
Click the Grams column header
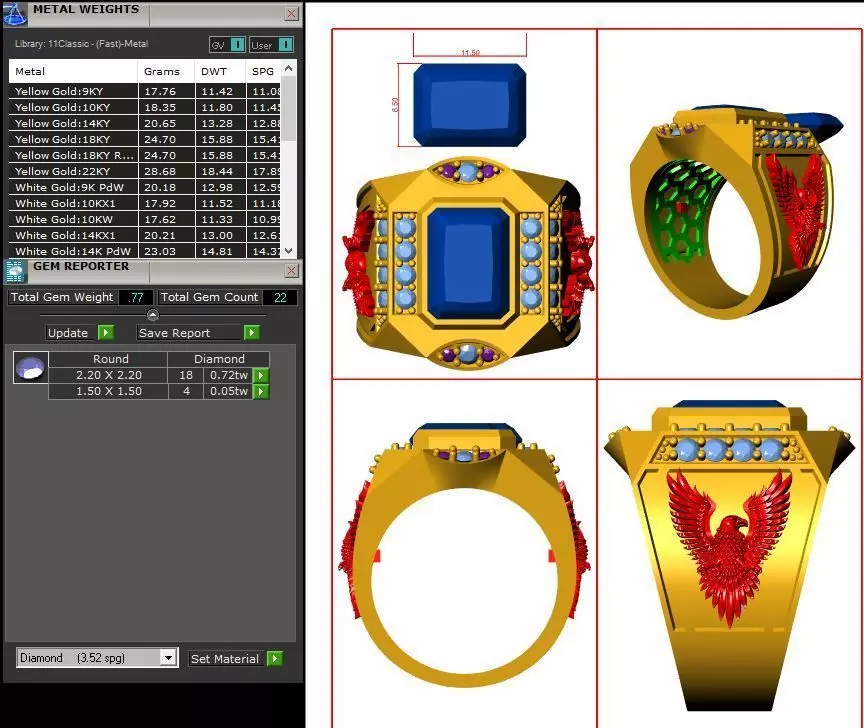pos(166,71)
